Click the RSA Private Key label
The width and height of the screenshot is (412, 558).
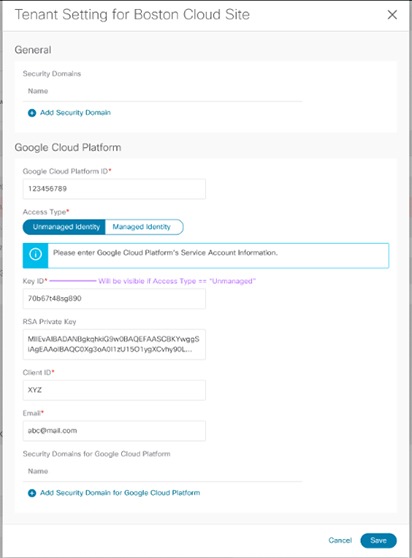(x=49, y=322)
